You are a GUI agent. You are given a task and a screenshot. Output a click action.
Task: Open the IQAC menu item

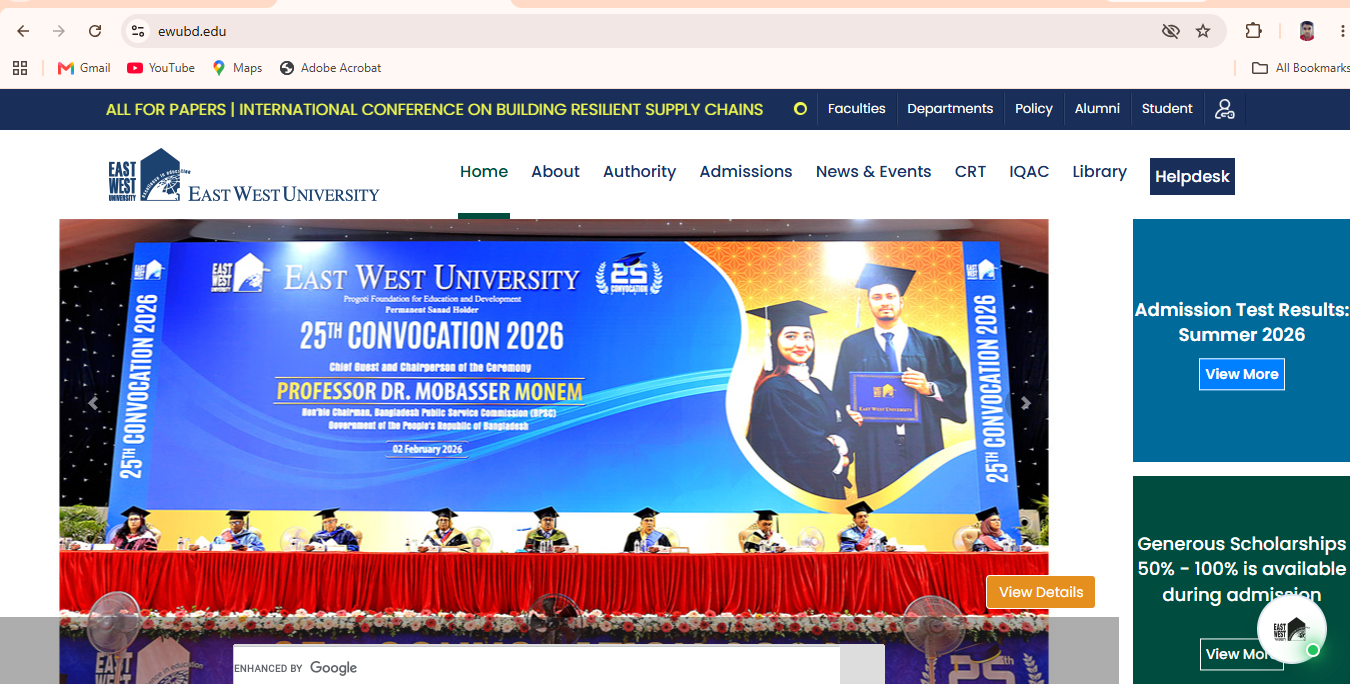tap(1029, 172)
